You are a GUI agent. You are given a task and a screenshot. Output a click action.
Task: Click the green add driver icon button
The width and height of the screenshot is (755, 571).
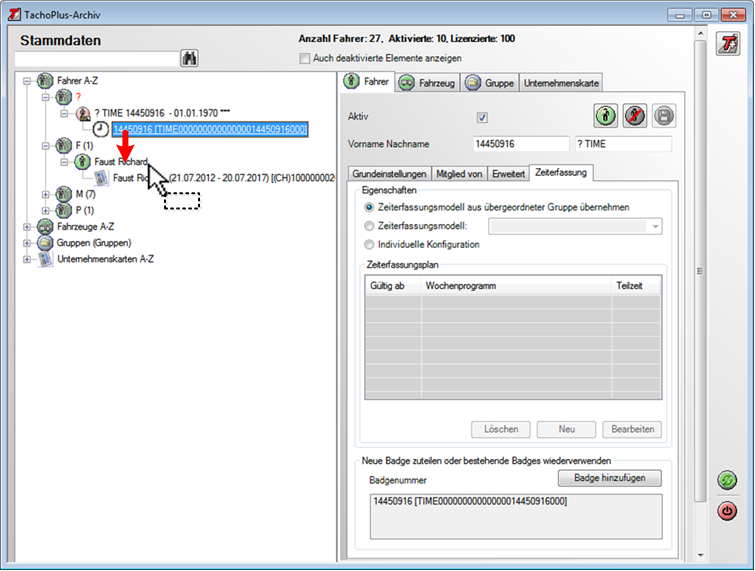605,116
